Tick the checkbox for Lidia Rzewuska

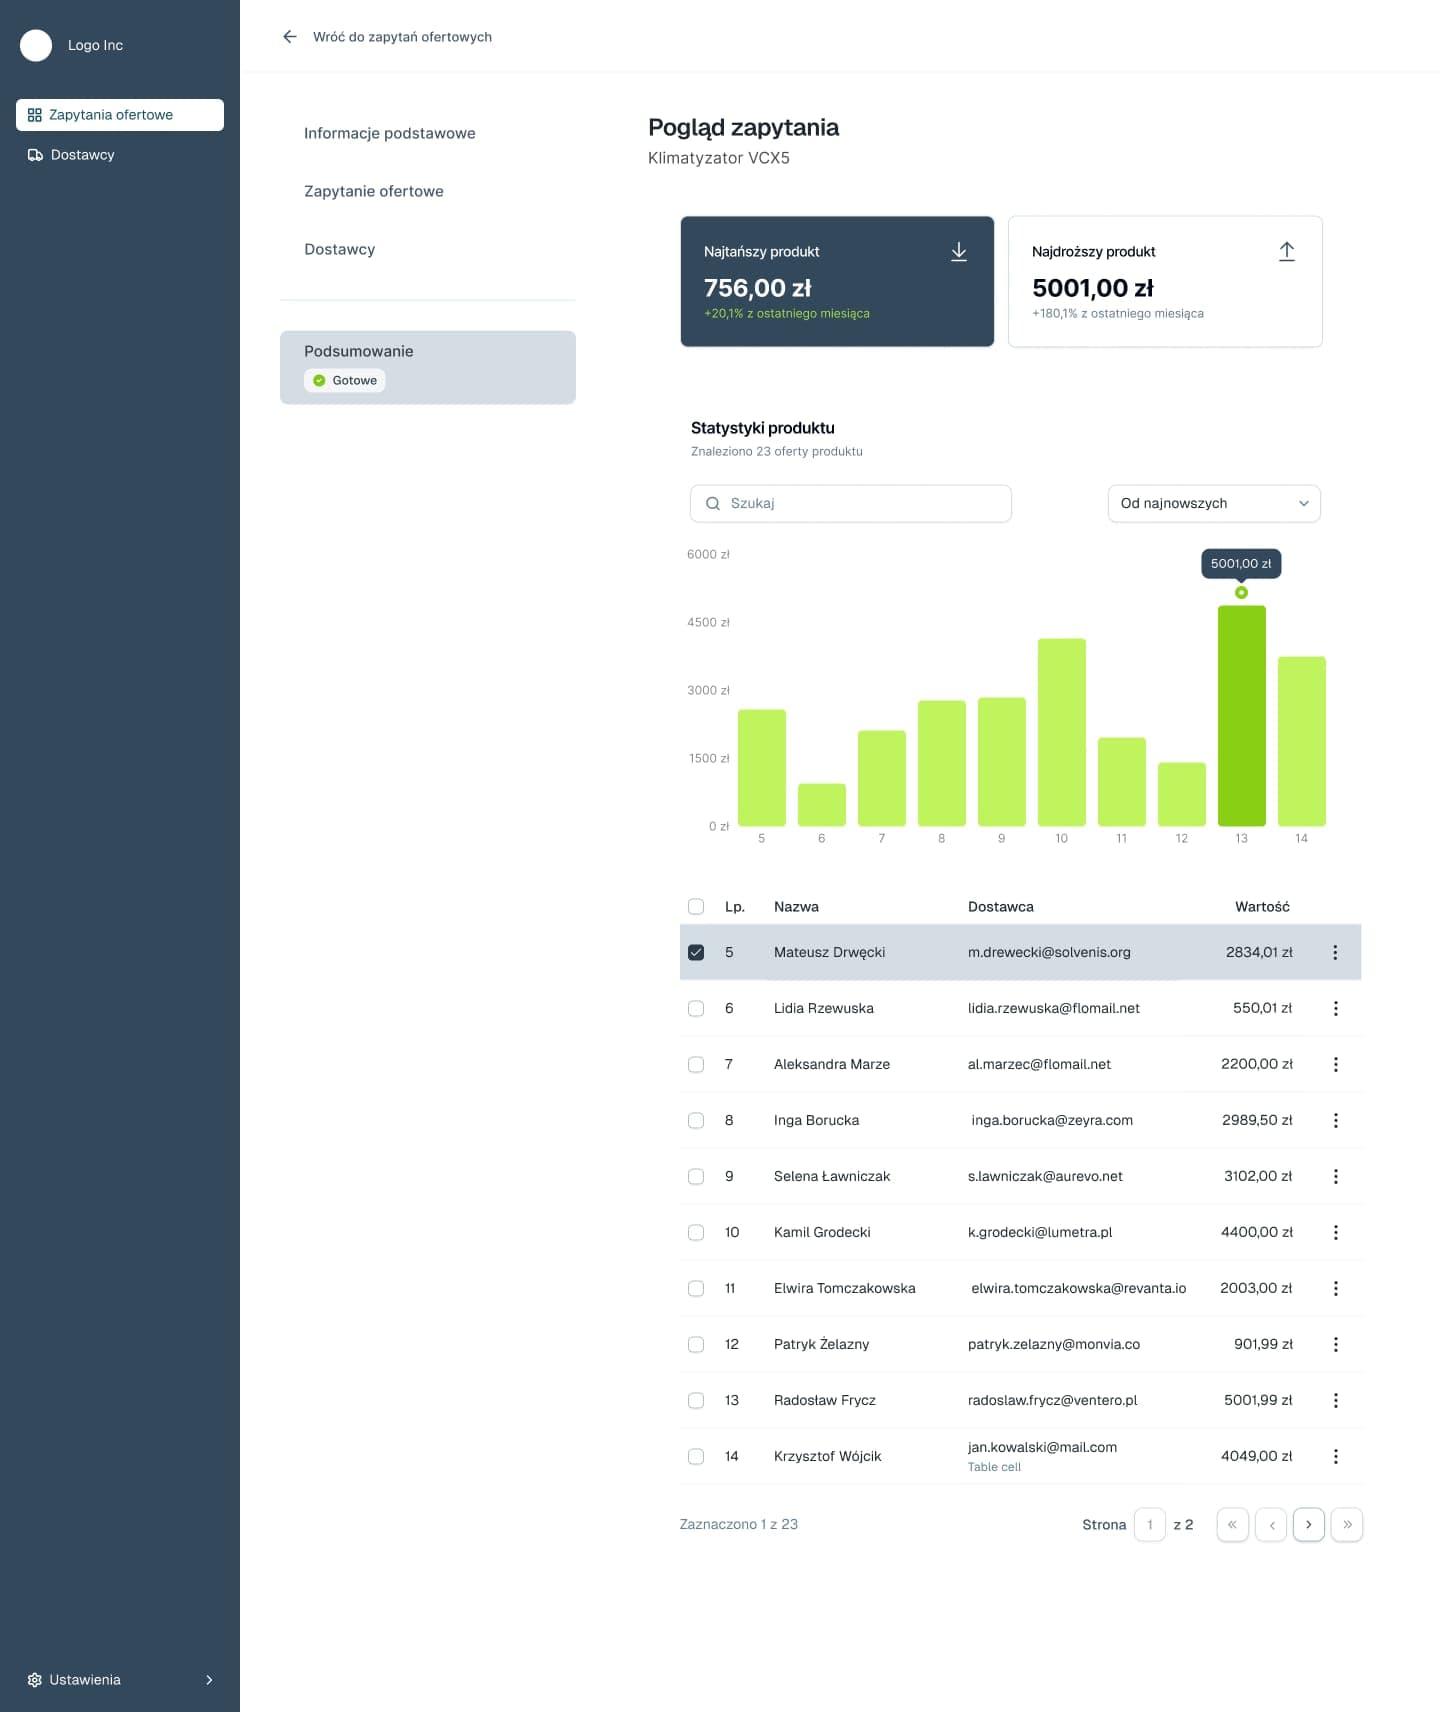(x=696, y=1009)
